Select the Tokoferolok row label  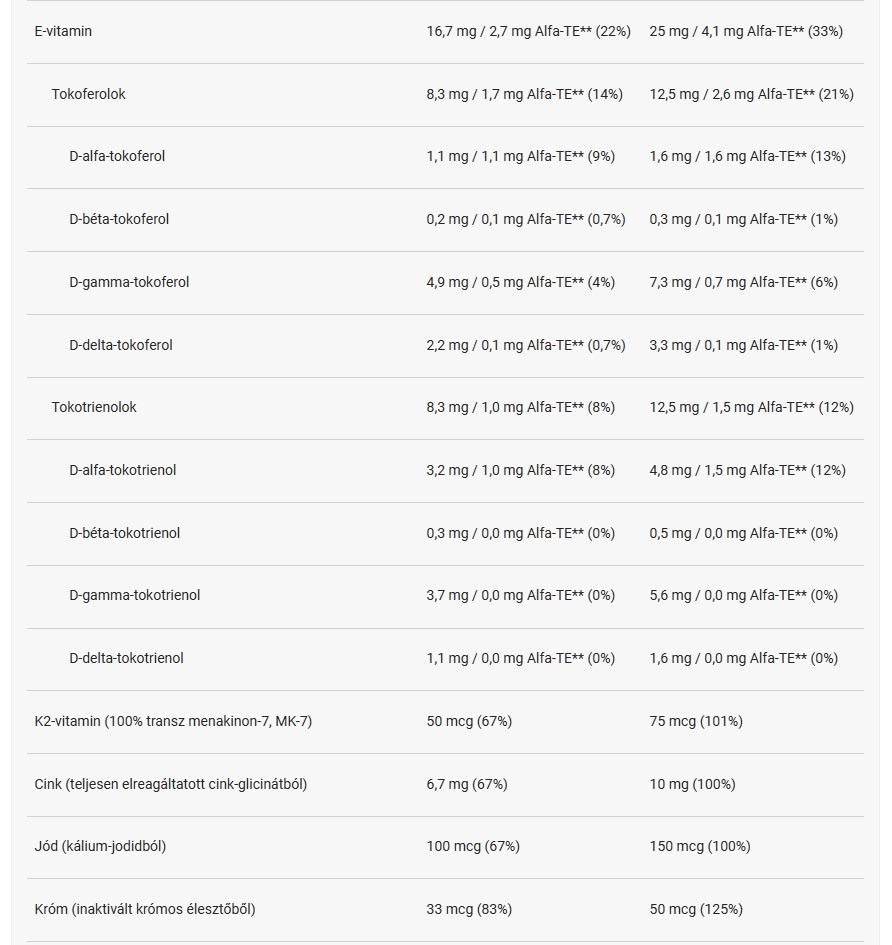pyautogui.click(x=89, y=94)
